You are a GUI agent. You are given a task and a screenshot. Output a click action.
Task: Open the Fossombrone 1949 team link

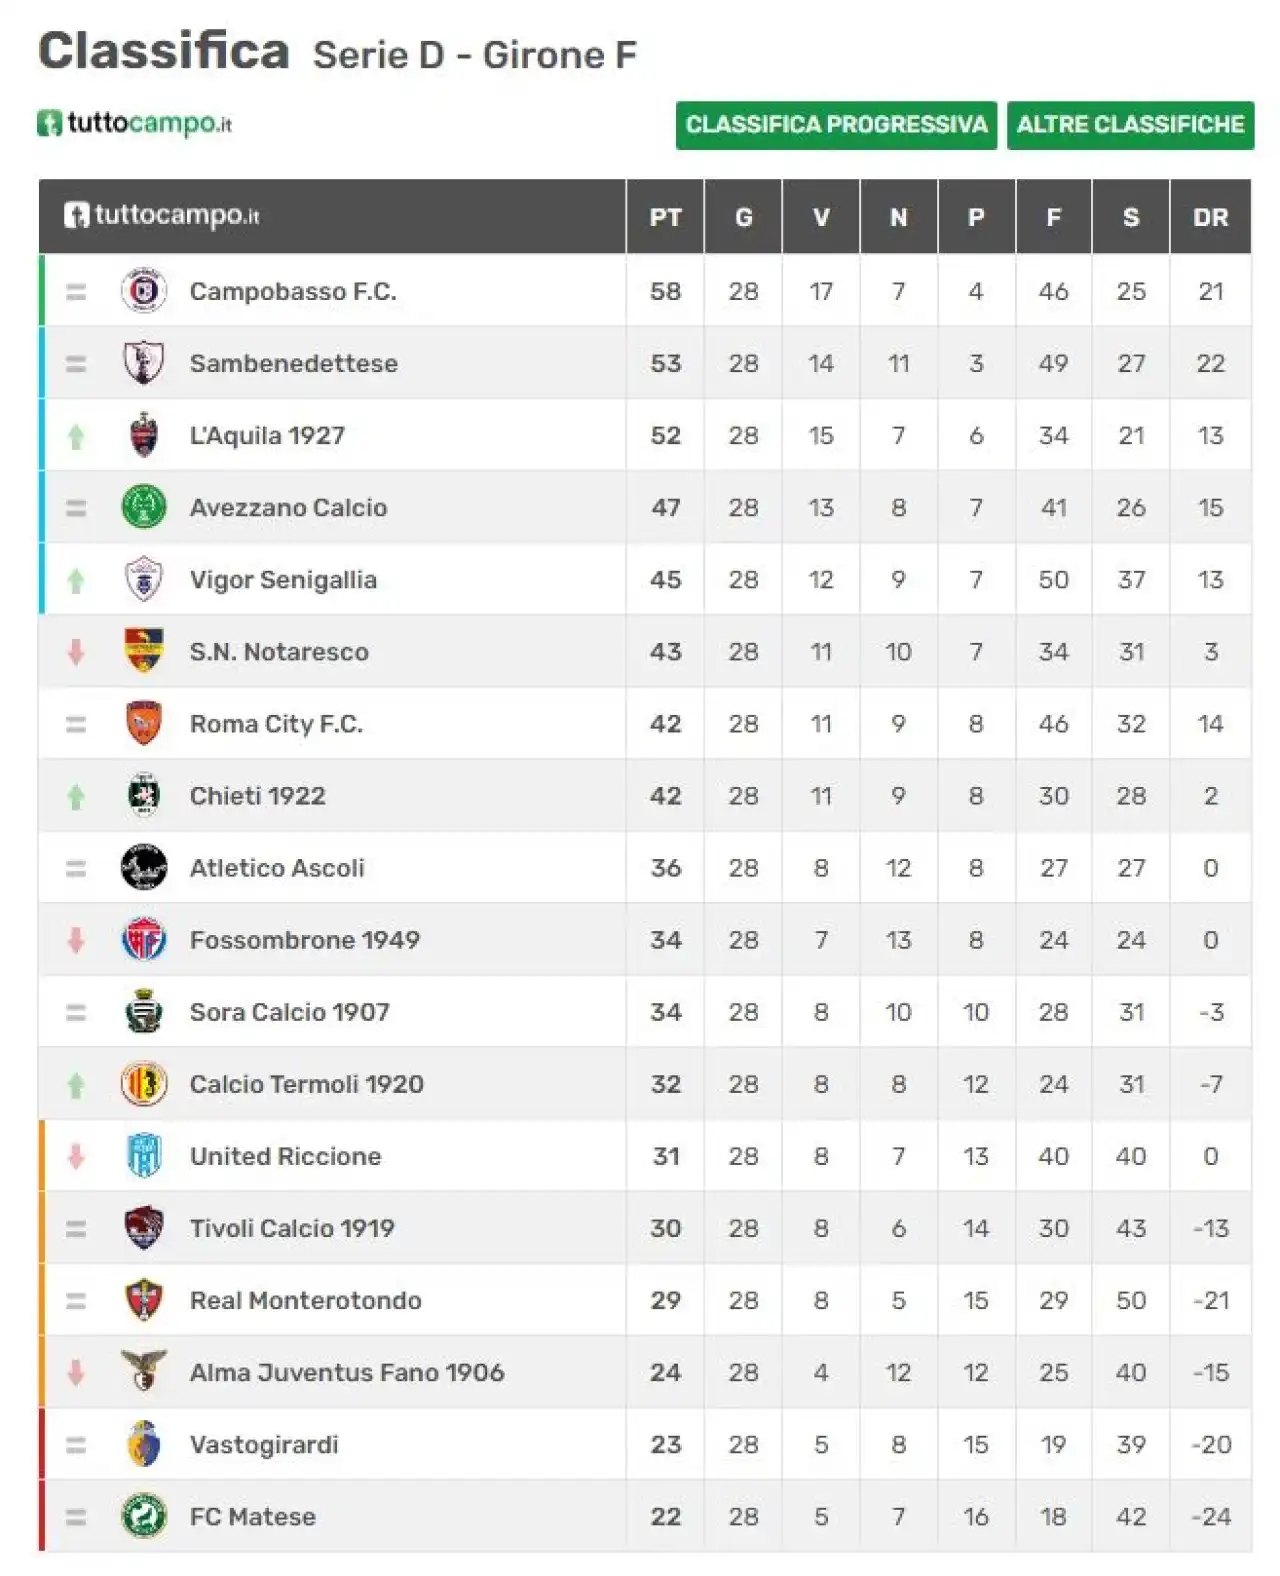point(304,940)
